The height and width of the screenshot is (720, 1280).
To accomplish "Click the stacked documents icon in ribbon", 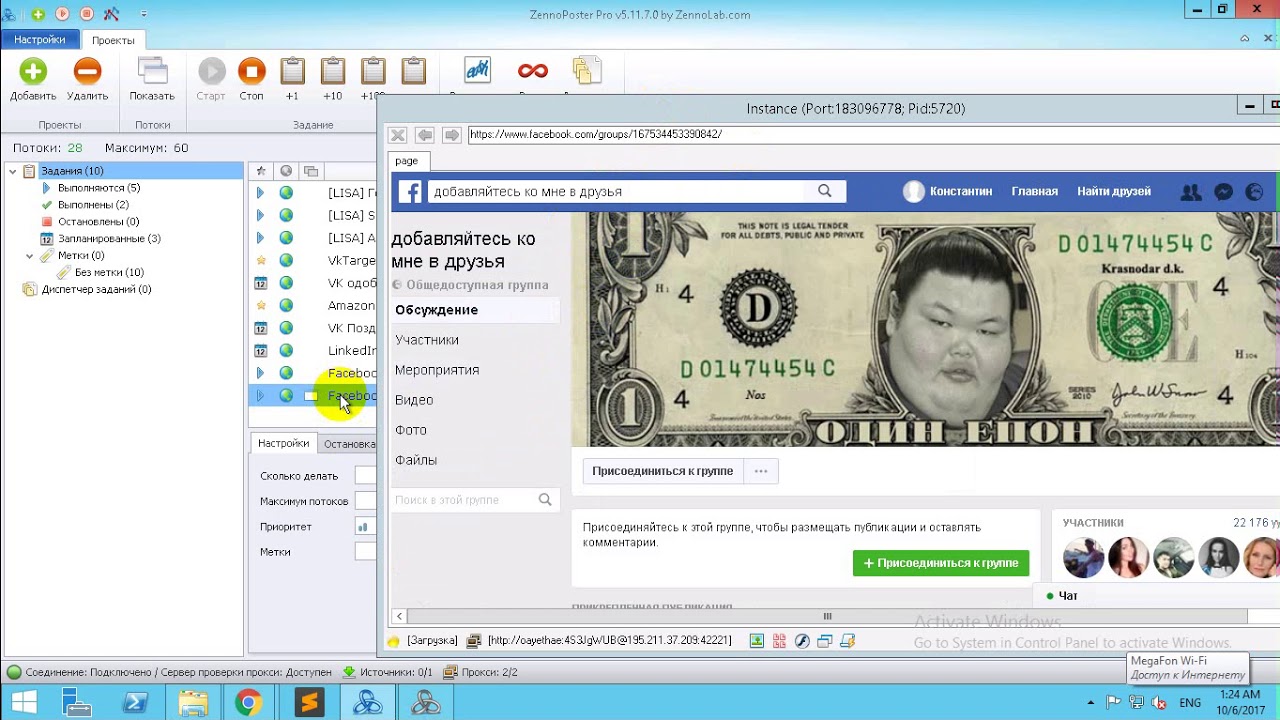I will (586, 70).
